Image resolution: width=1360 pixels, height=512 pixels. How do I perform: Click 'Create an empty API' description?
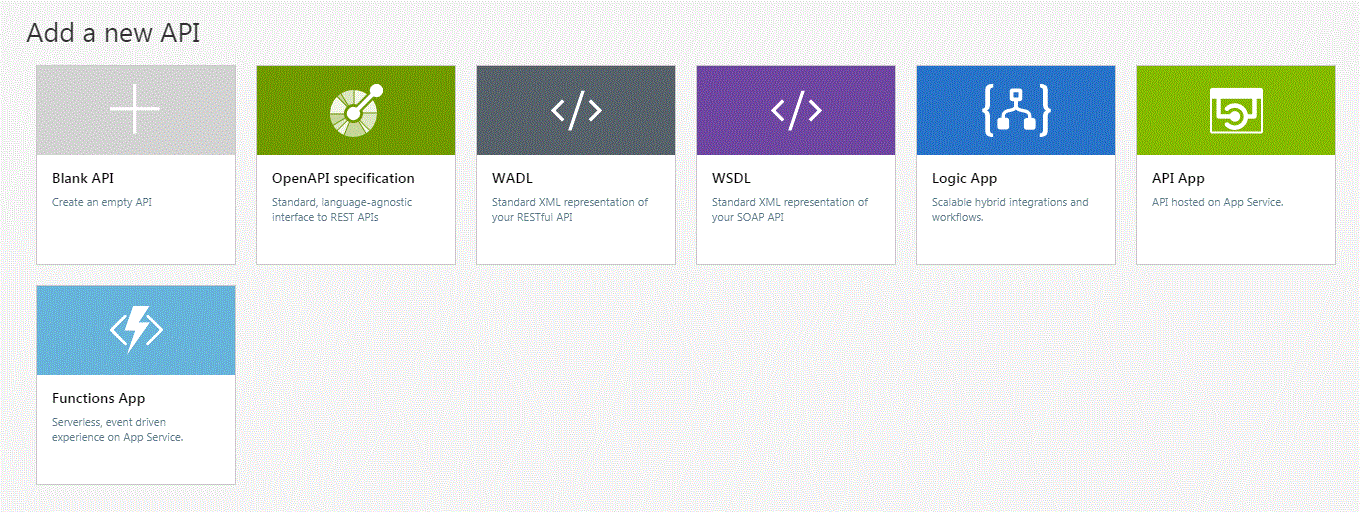[x=102, y=202]
